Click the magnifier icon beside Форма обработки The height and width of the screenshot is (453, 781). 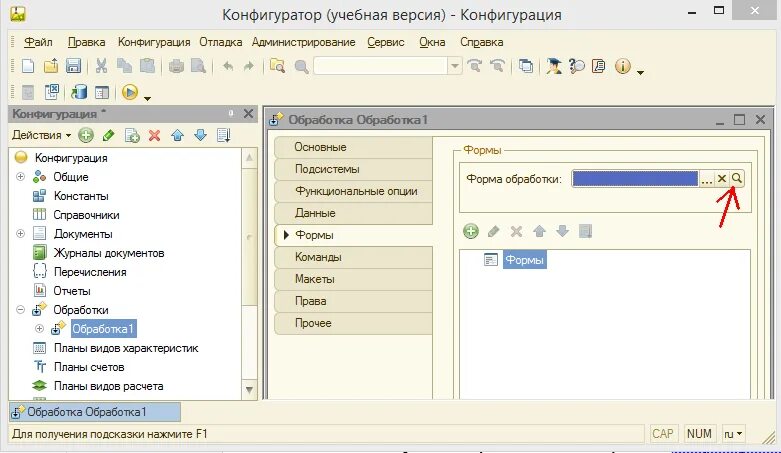click(x=737, y=178)
